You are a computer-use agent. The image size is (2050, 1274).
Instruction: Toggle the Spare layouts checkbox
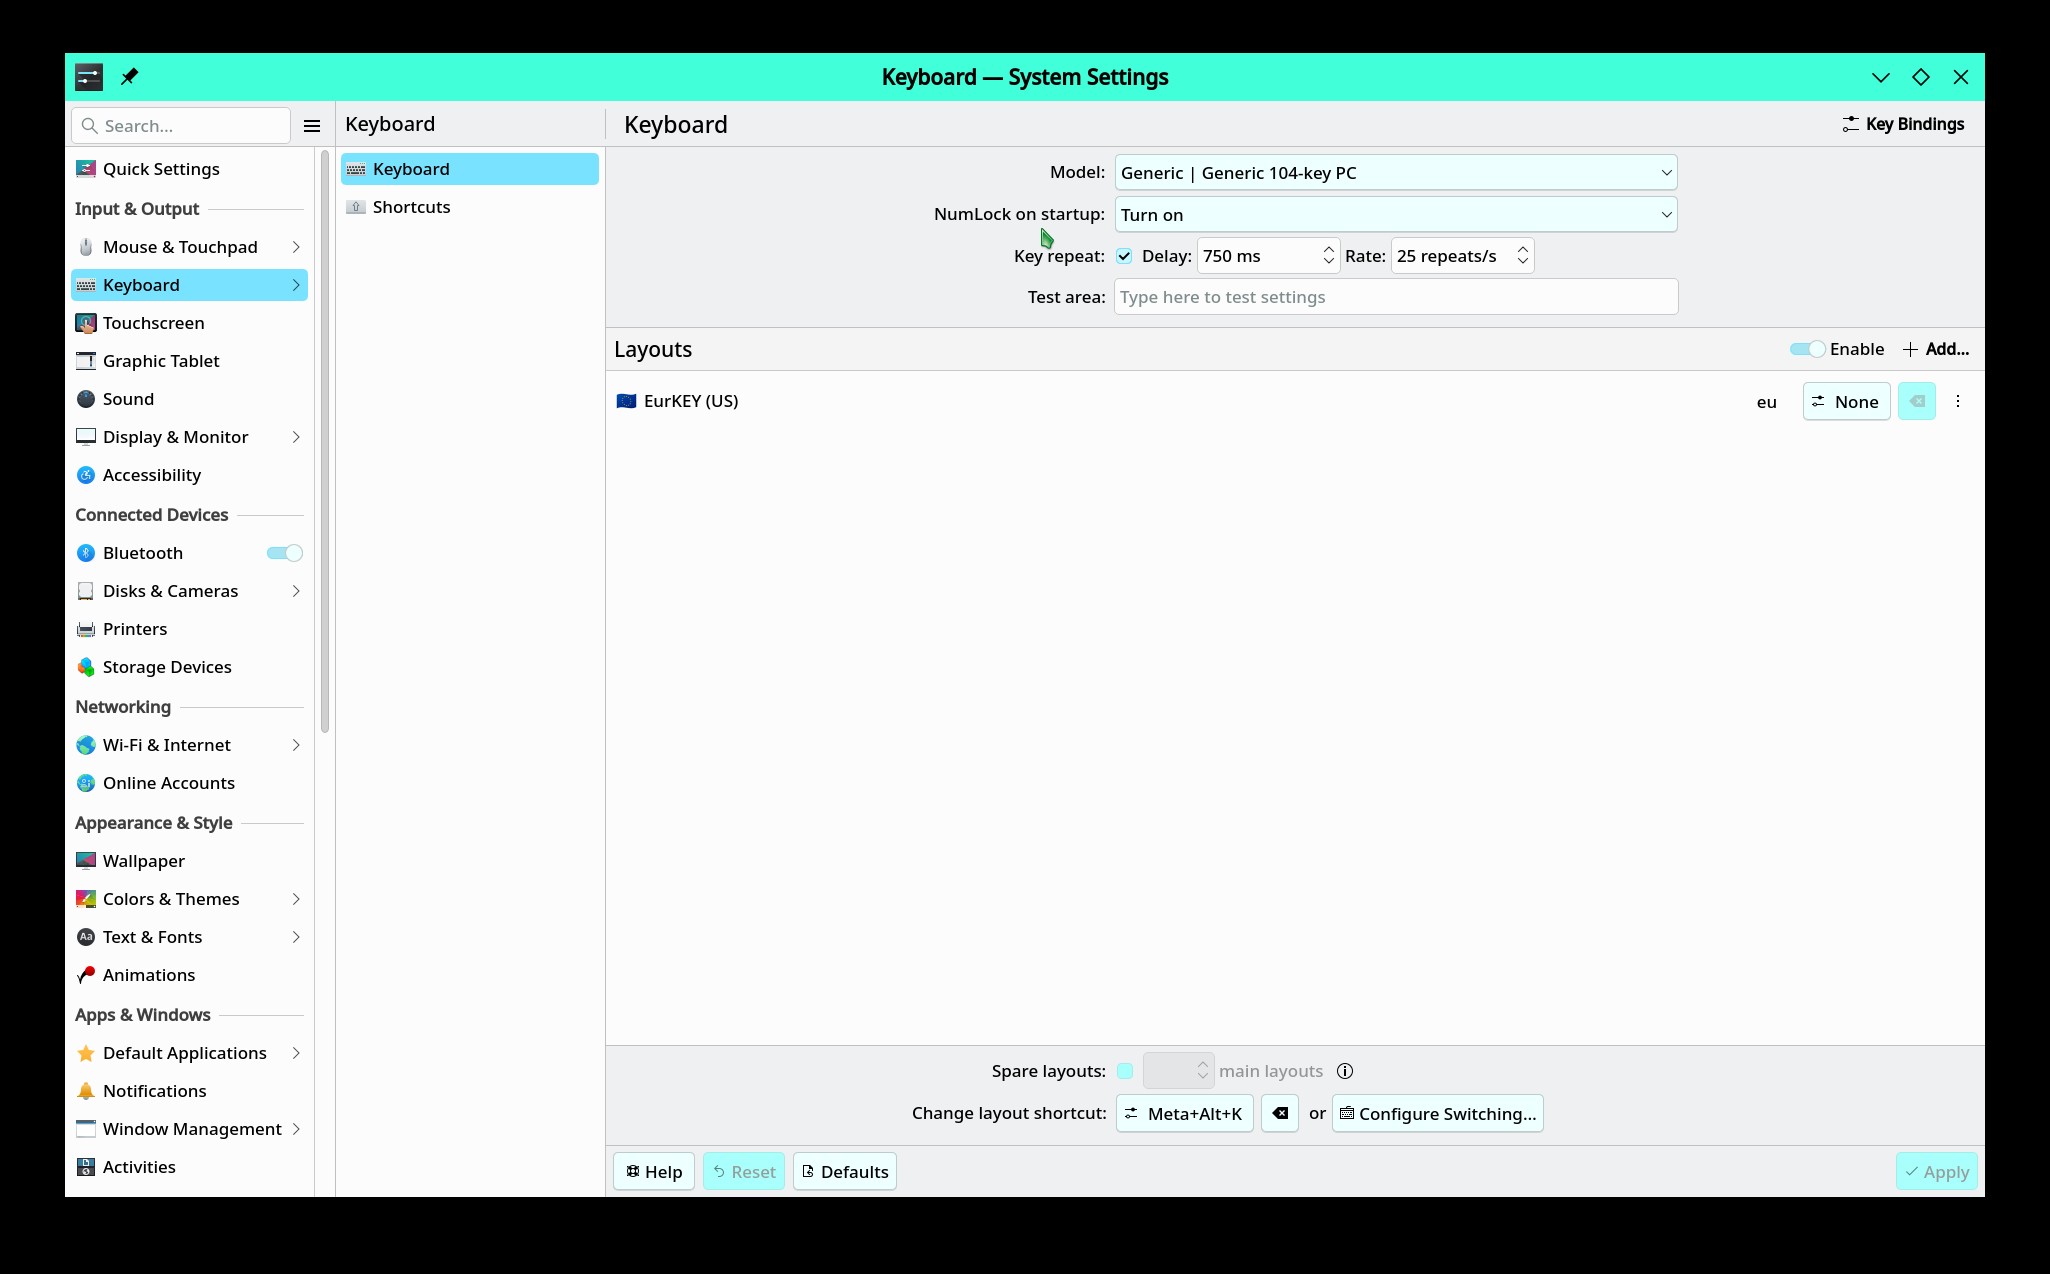coord(1125,1071)
